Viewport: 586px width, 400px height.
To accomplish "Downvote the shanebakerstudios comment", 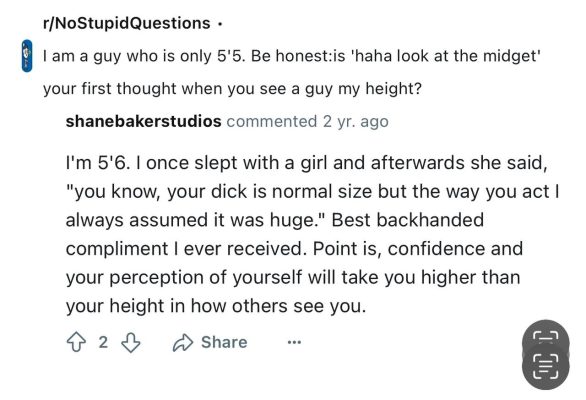I will 131,342.
